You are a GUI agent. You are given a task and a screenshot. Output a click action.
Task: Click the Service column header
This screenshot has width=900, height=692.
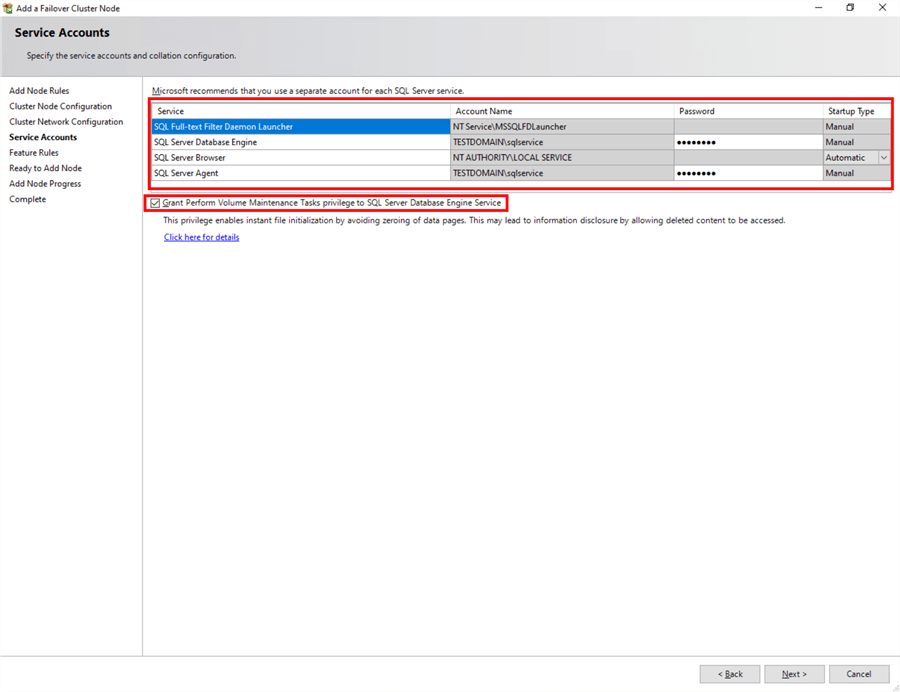301,111
